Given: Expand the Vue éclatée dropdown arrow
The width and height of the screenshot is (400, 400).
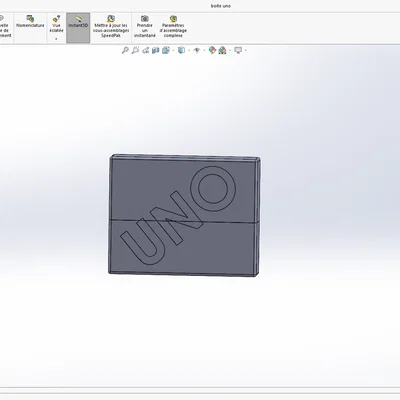Looking at the screenshot, I should pyautogui.click(x=56, y=39).
